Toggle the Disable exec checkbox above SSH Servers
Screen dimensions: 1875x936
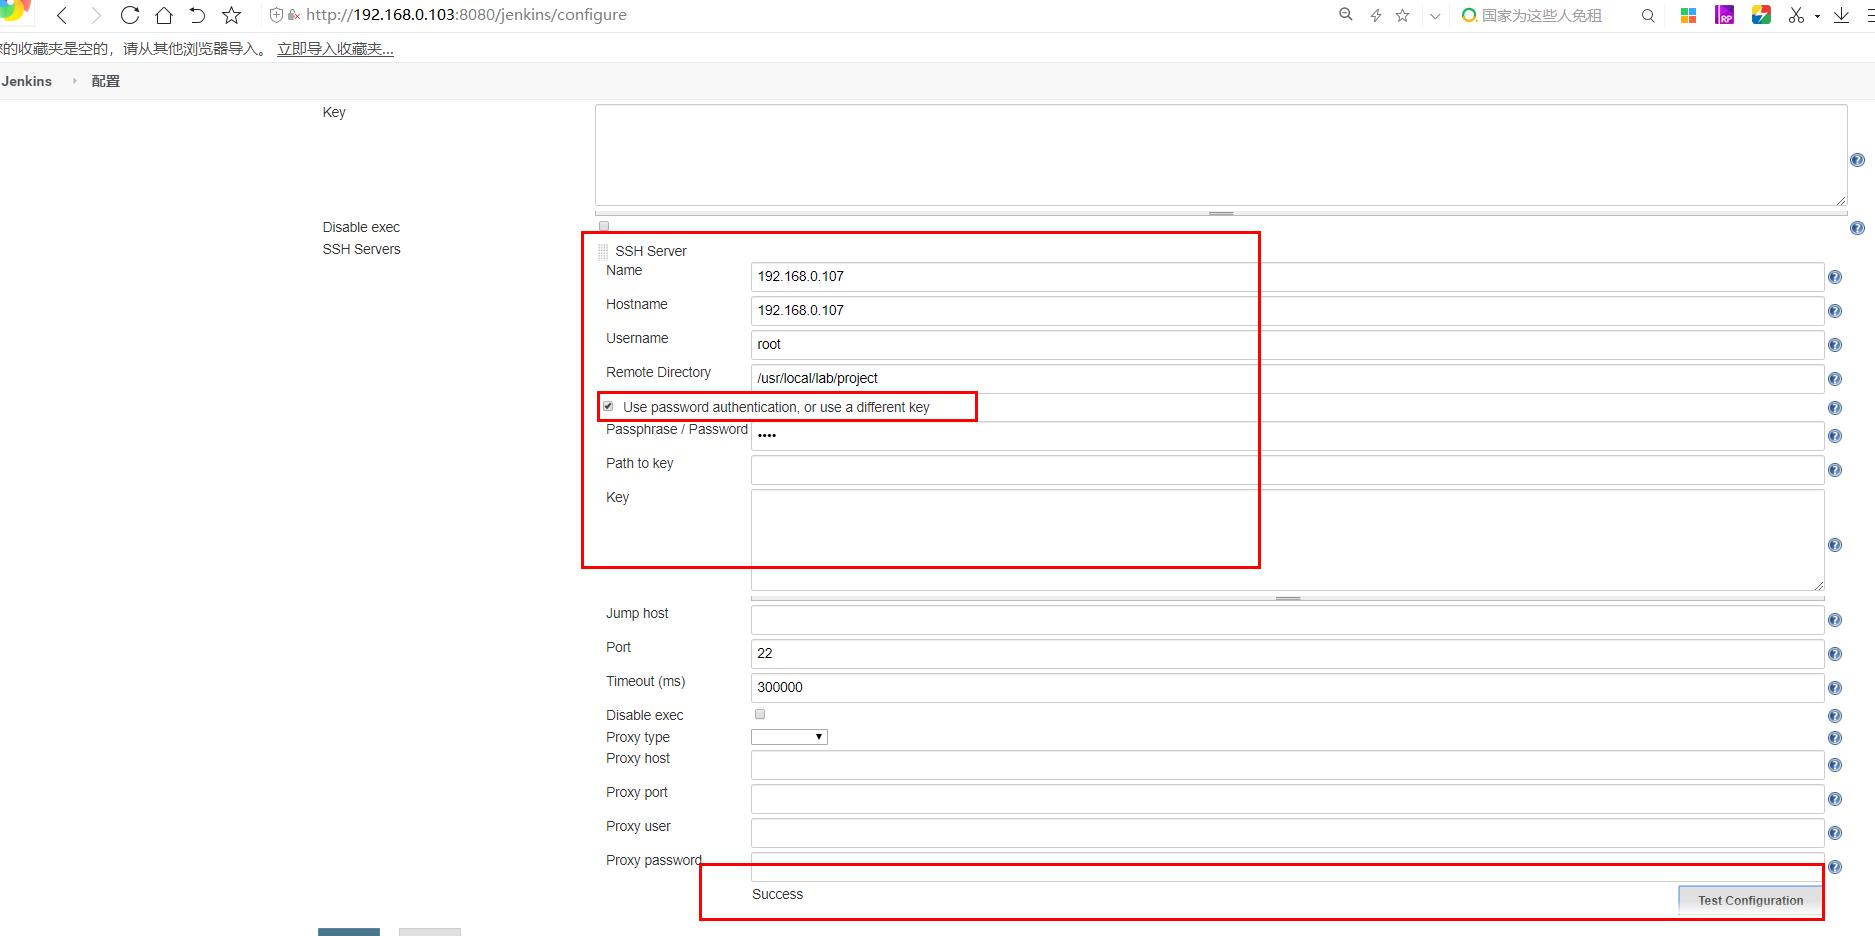[604, 226]
